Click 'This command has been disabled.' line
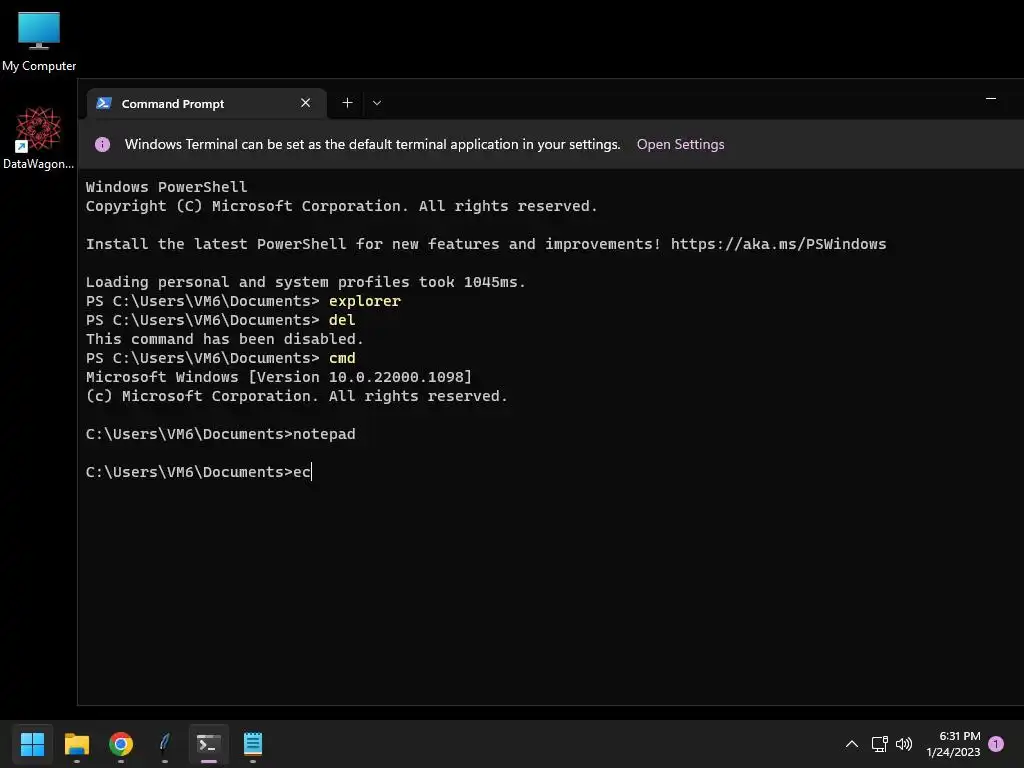Image resolution: width=1024 pixels, height=768 pixels. (225, 339)
